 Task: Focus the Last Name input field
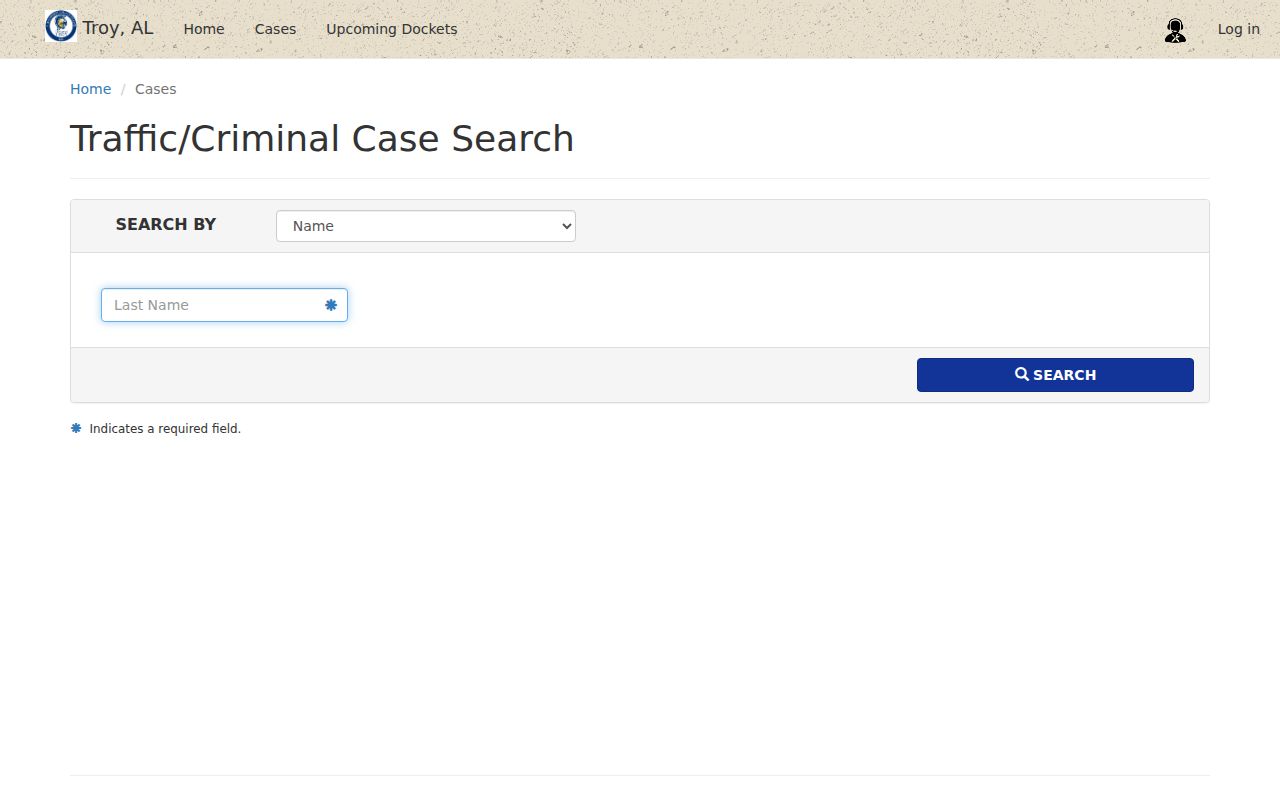(224, 305)
